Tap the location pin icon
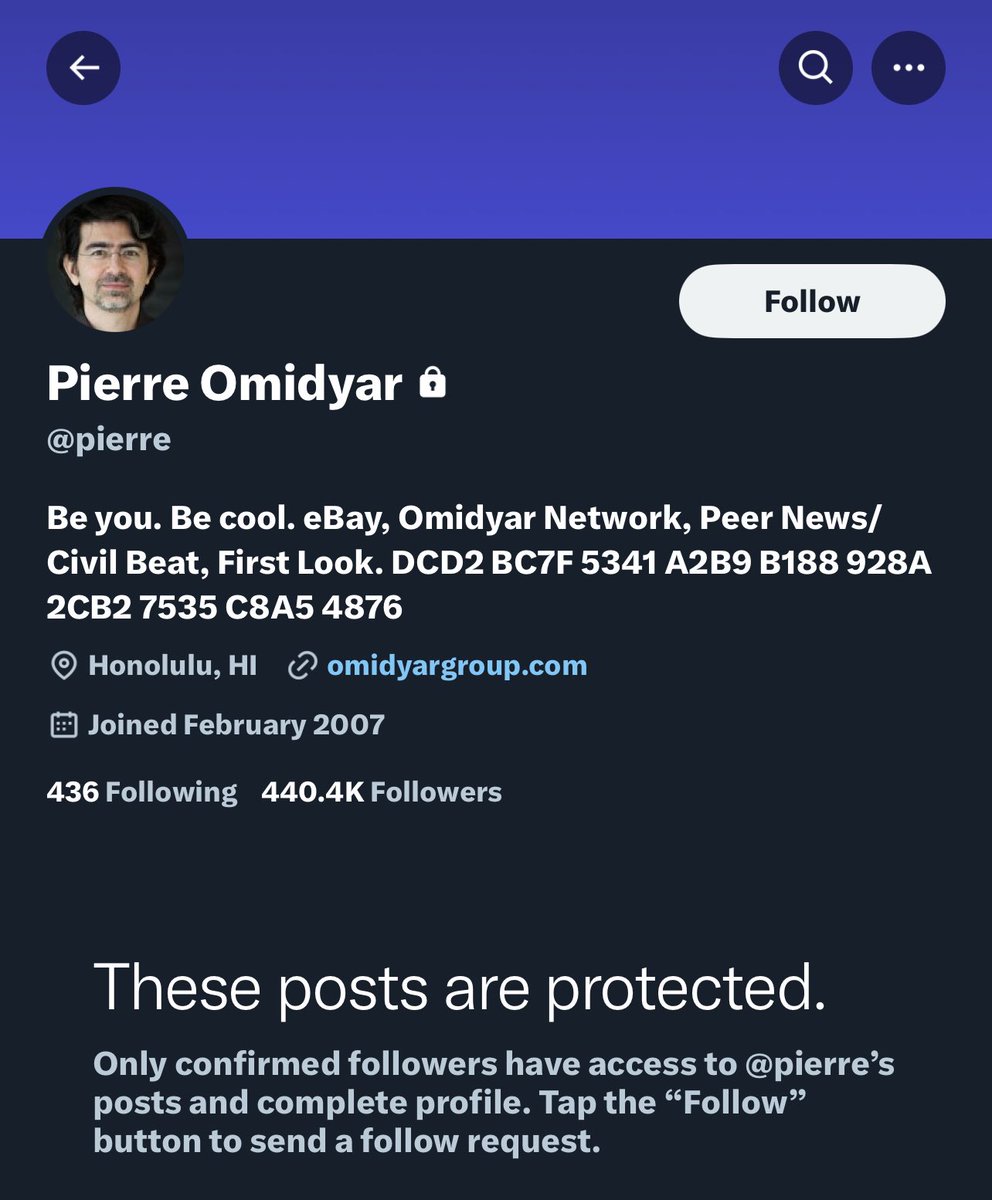The width and height of the screenshot is (992, 1200). click(x=63, y=666)
